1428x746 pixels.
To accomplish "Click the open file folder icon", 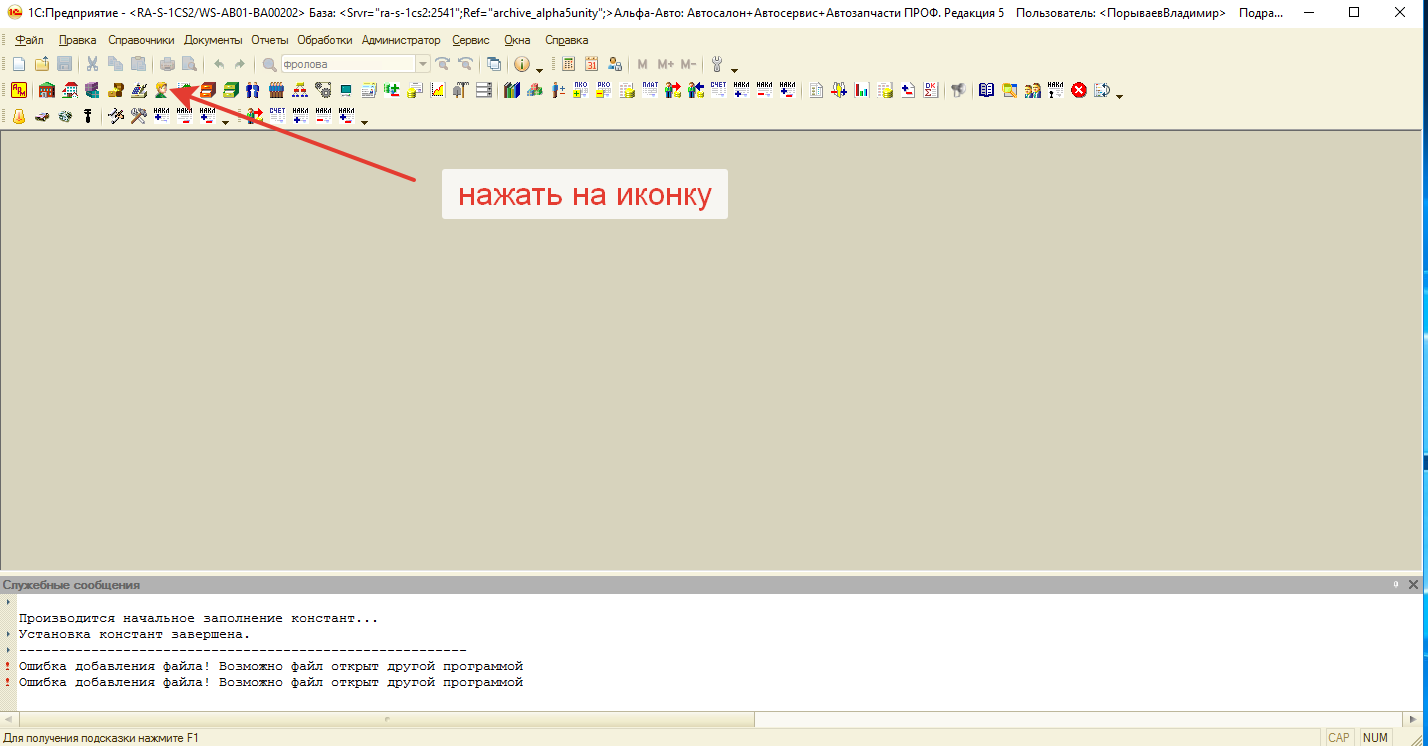I will [42, 64].
